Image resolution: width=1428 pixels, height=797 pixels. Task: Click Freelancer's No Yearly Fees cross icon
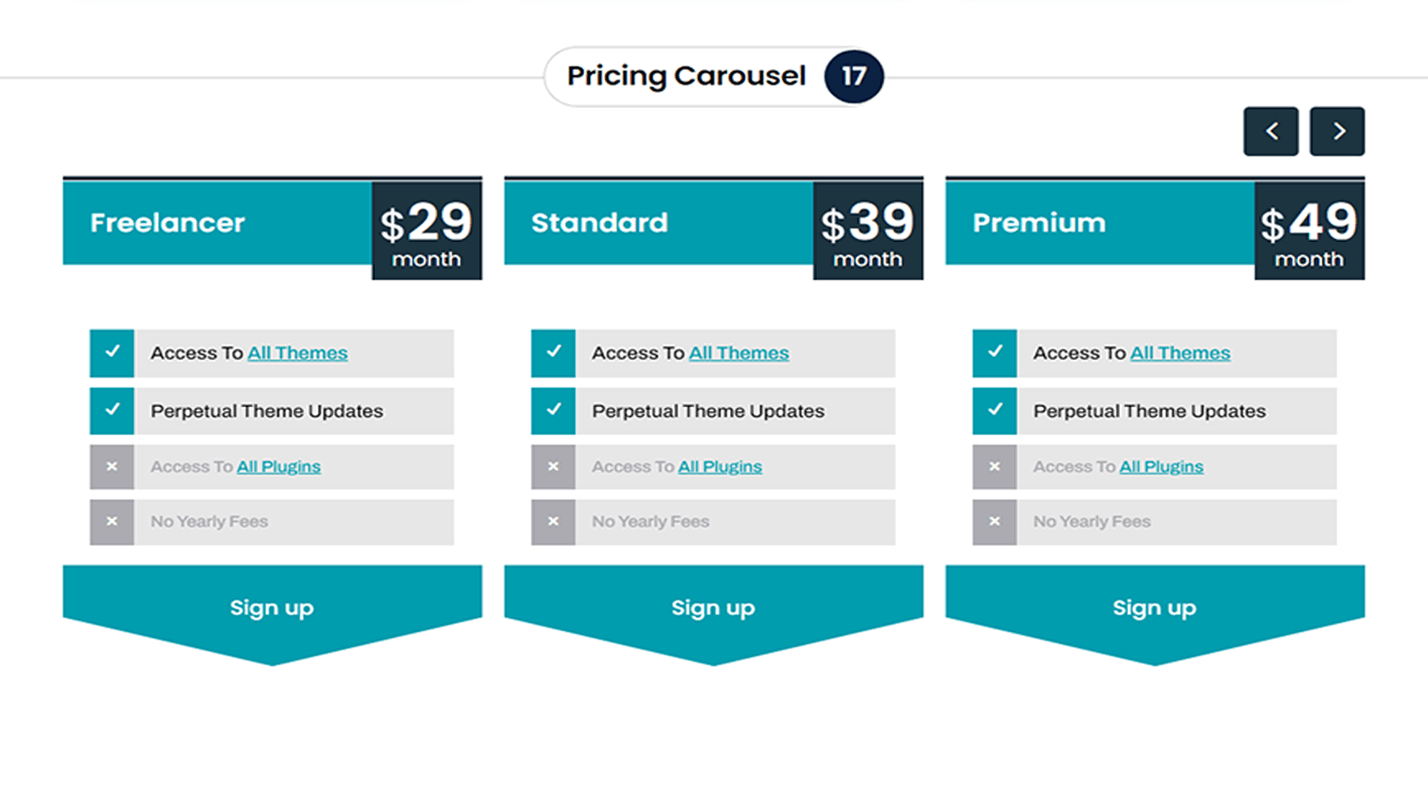pos(112,522)
